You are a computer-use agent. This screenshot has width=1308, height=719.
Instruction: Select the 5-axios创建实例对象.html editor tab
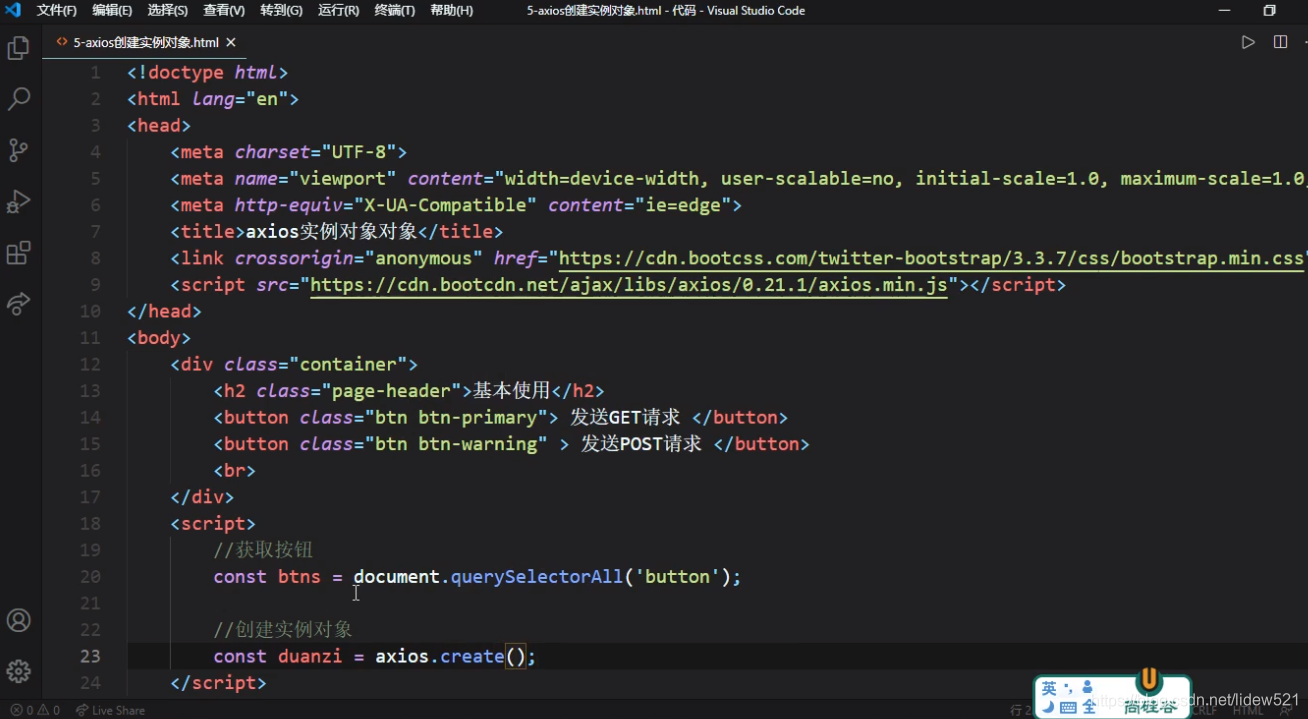click(146, 42)
